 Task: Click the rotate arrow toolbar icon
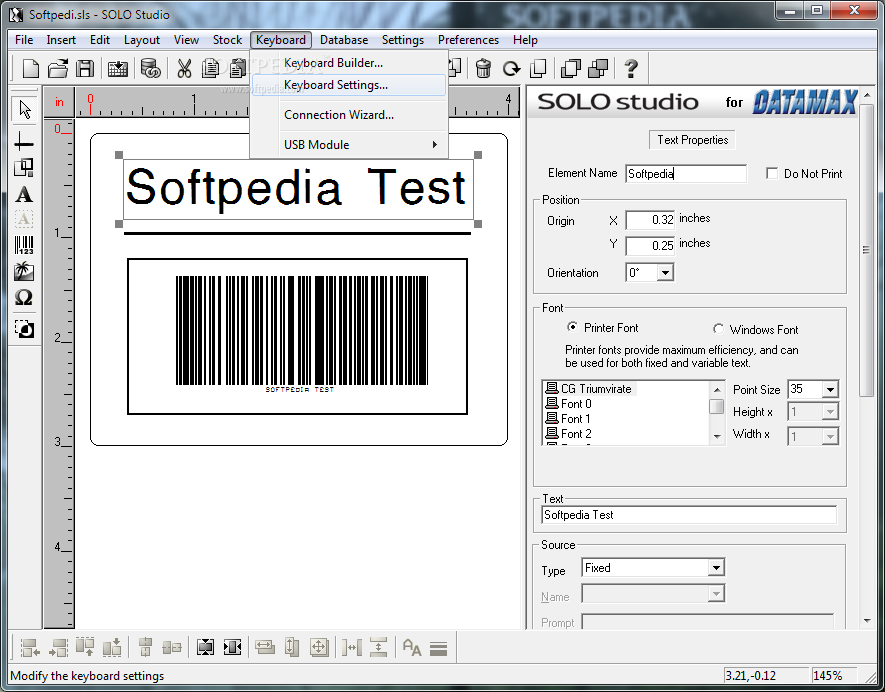coord(511,69)
